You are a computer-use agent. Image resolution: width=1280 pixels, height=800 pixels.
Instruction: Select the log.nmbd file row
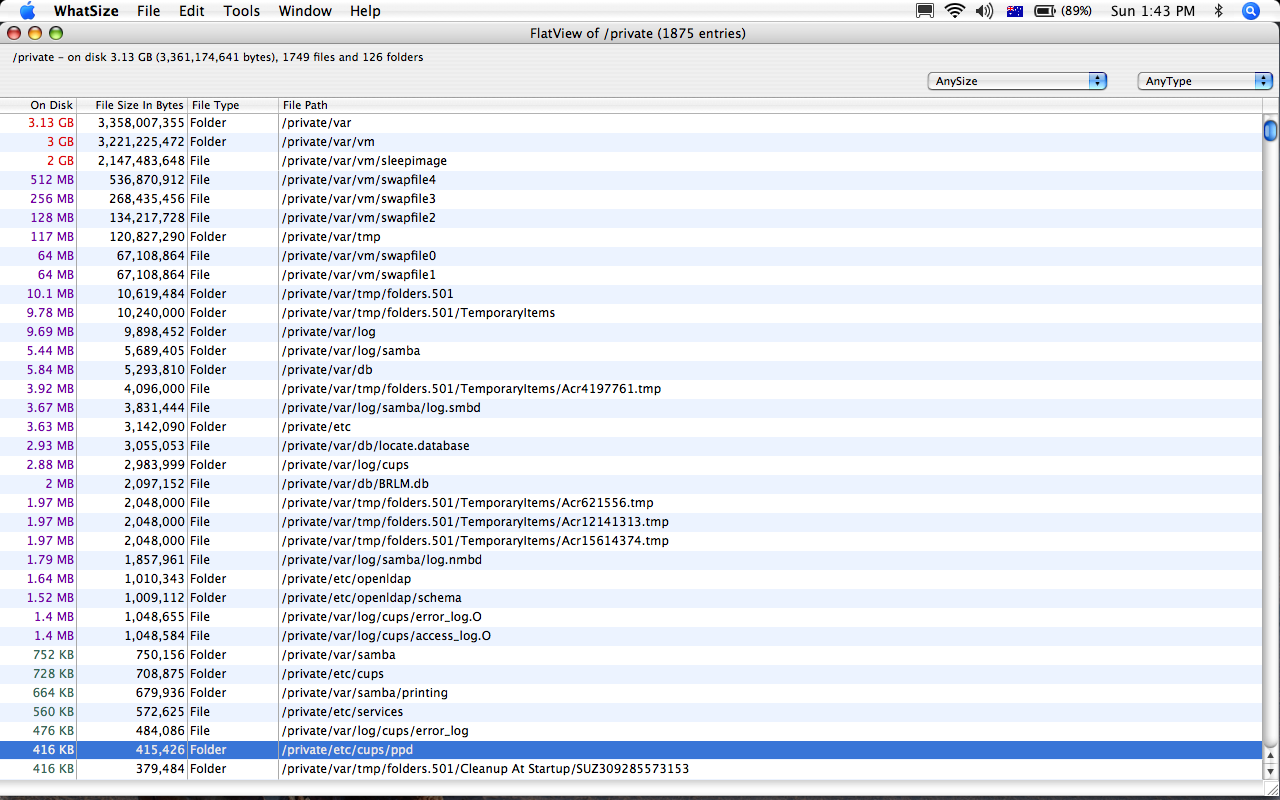(x=631, y=560)
